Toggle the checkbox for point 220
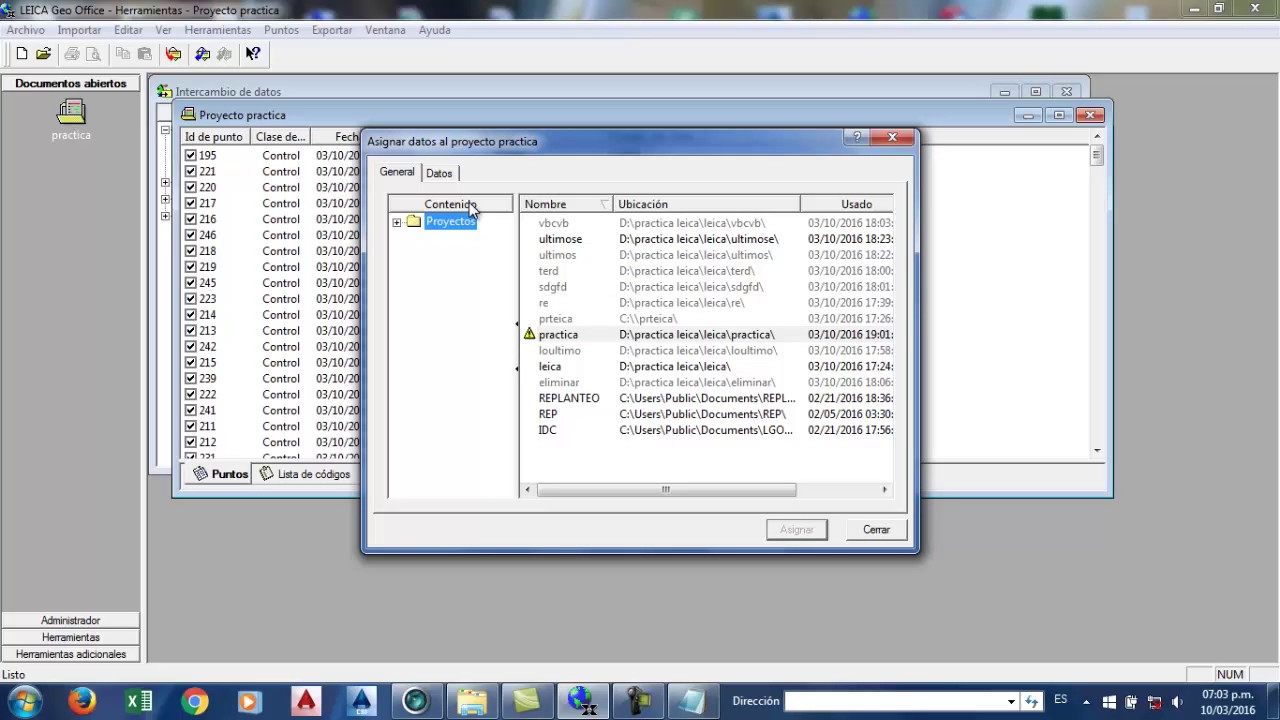The width and height of the screenshot is (1280, 720). pyautogui.click(x=190, y=188)
